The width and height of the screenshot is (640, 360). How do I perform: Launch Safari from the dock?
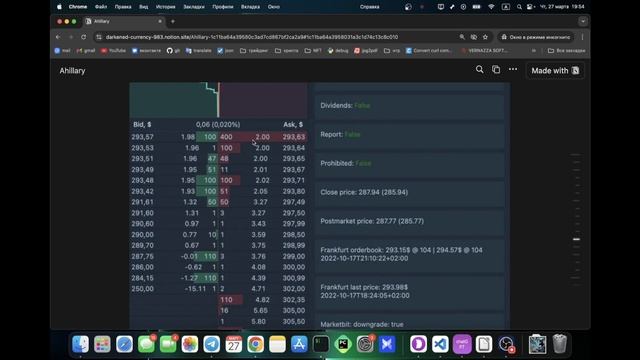coord(124,344)
